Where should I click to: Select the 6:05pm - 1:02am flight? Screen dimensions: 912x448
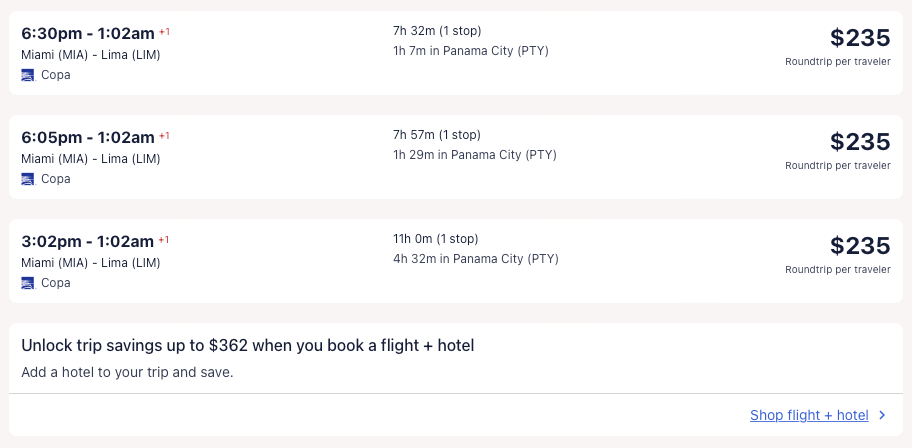tap(88, 137)
